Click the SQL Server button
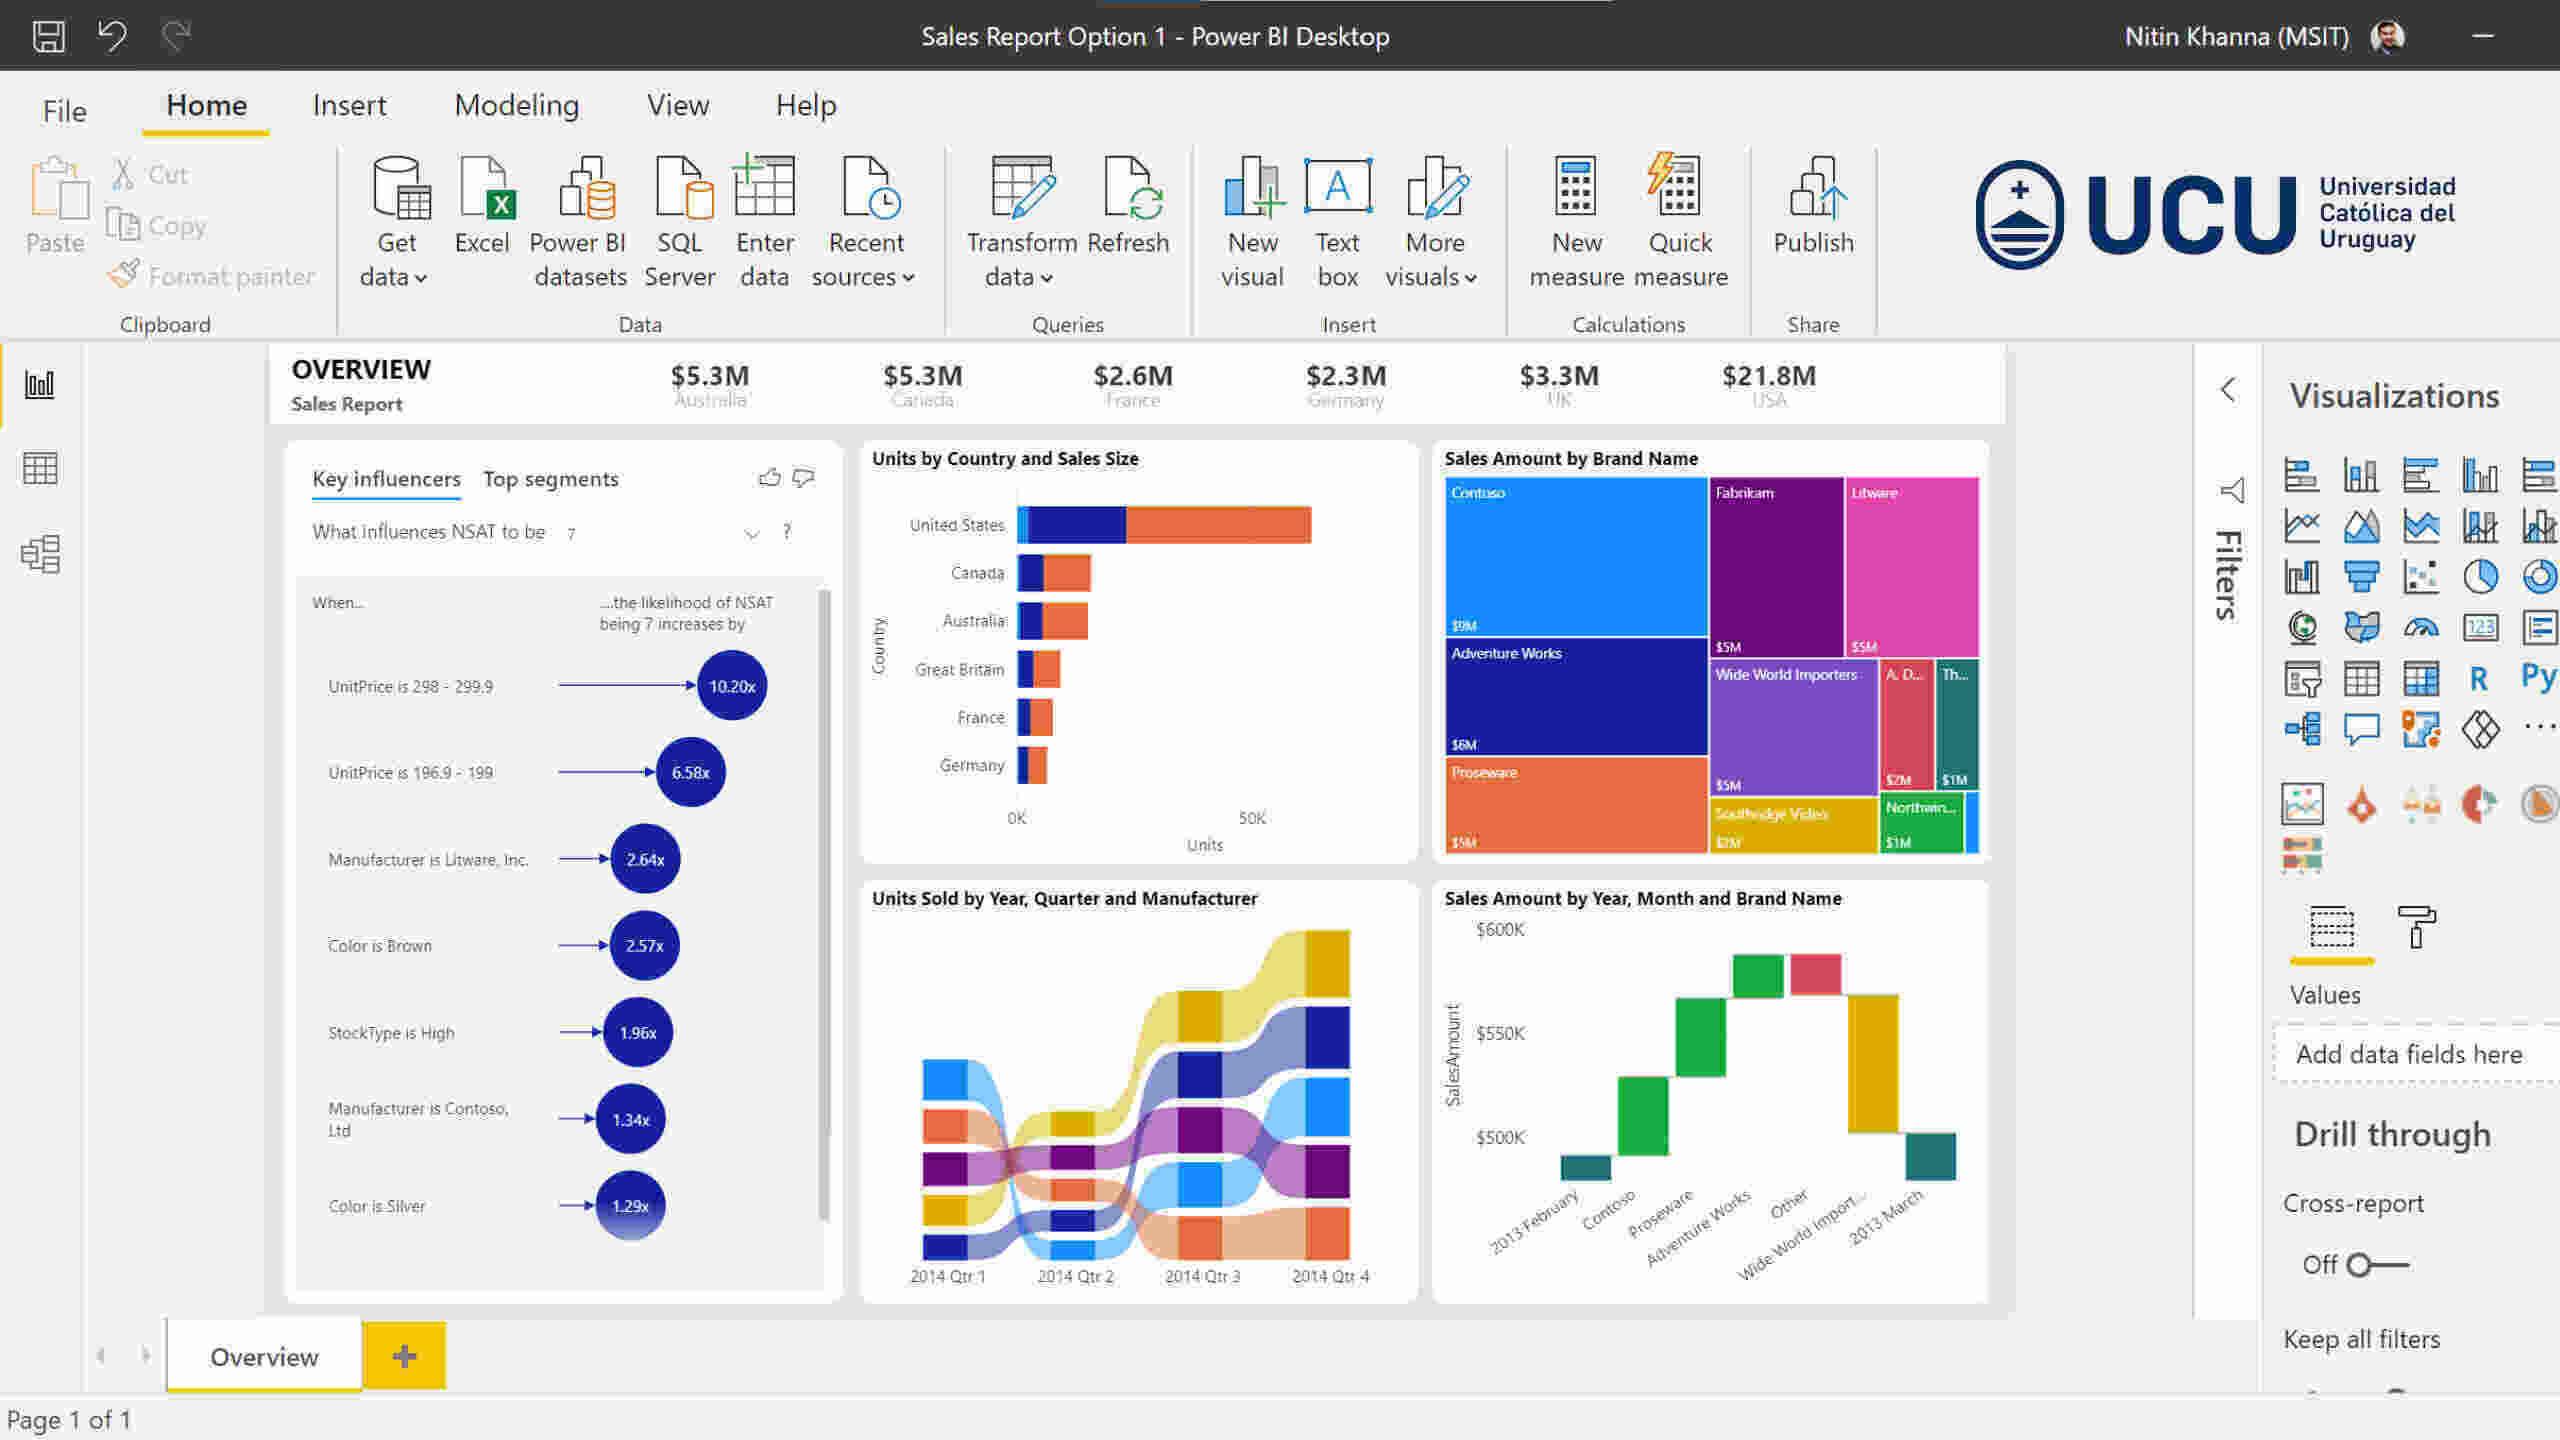Viewport: 2560px width, 1440px height. 680,222
